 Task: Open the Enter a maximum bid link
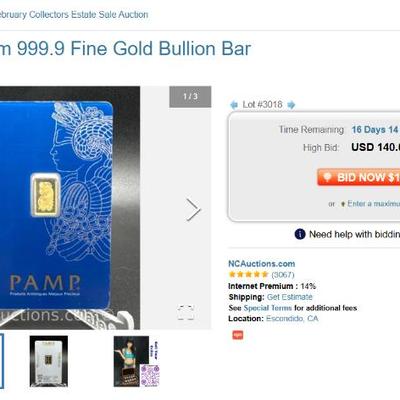[x=374, y=204]
